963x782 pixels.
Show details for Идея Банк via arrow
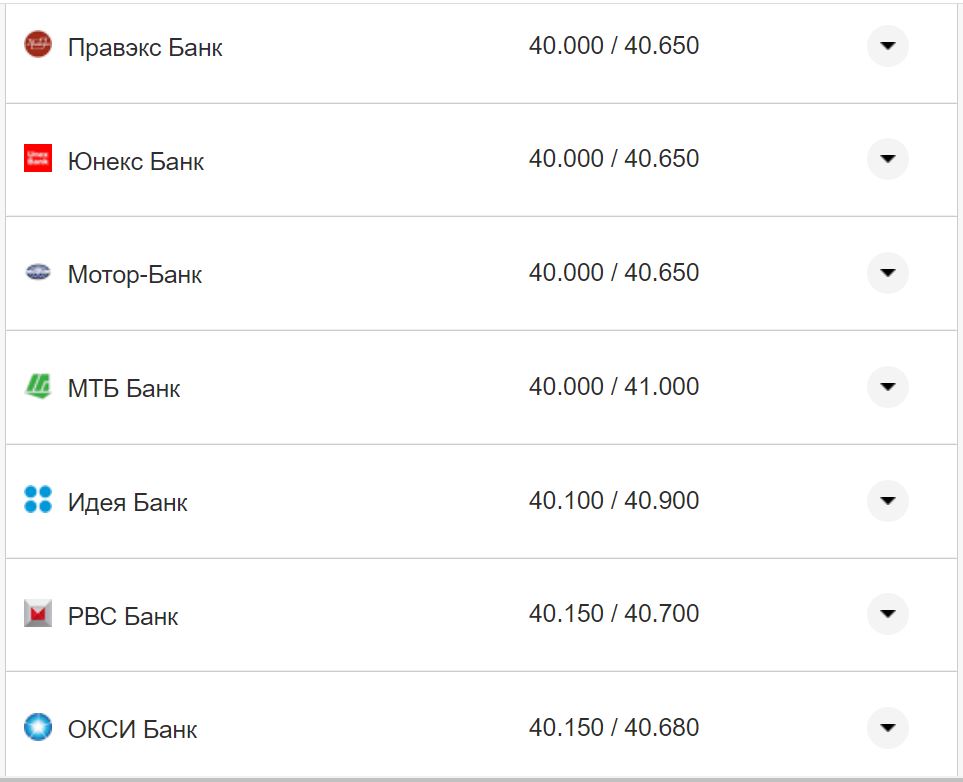click(887, 500)
